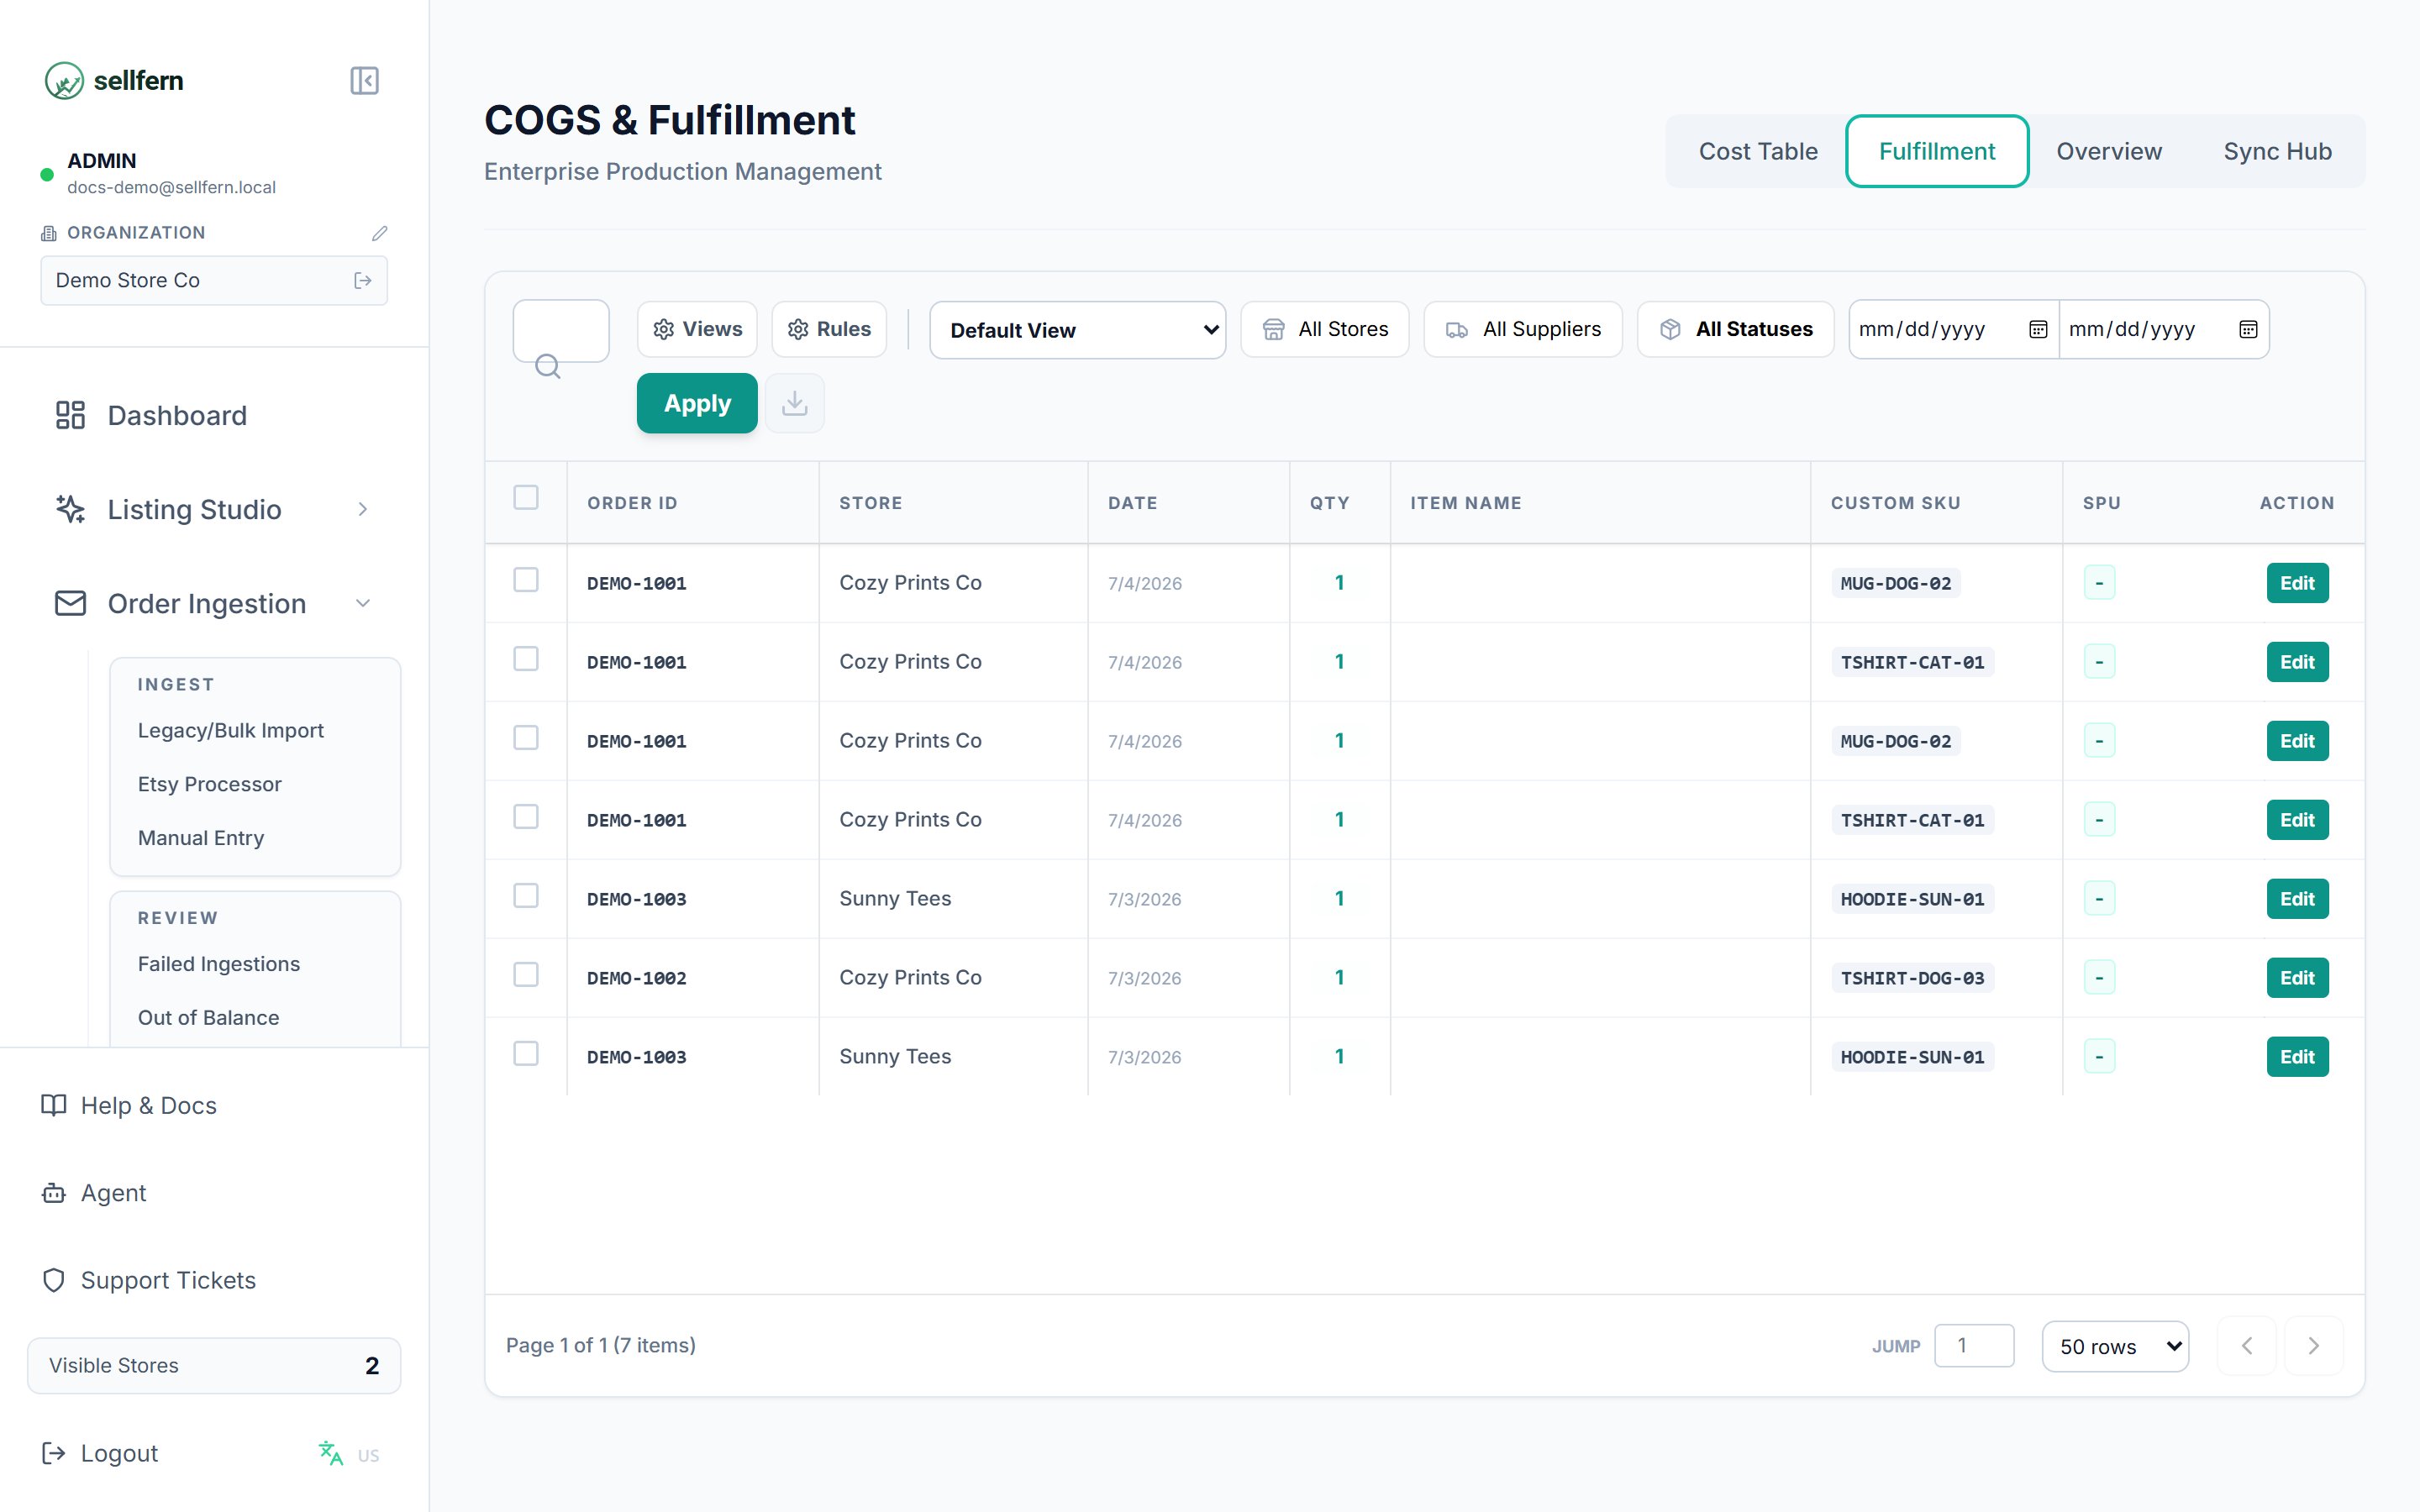Click the Listing Studio sparkle icon
2420x1512 pixels.
pyautogui.click(x=70, y=509)
